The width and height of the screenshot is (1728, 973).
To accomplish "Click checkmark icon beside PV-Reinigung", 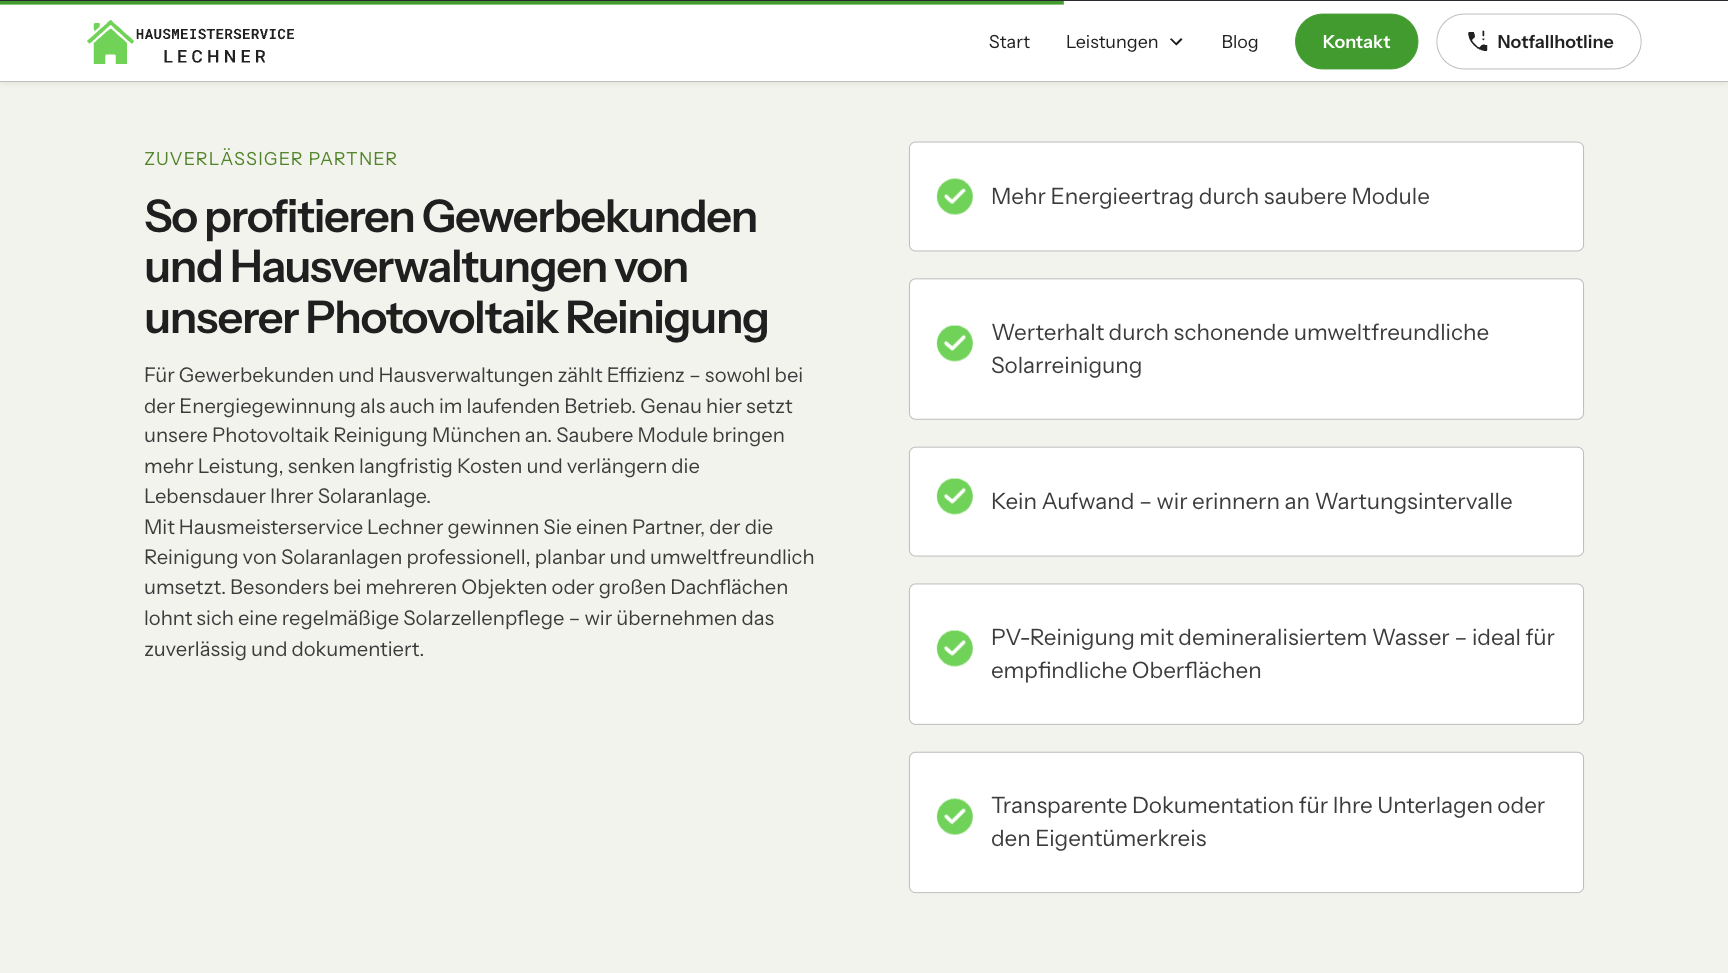I will click(955, 648).
